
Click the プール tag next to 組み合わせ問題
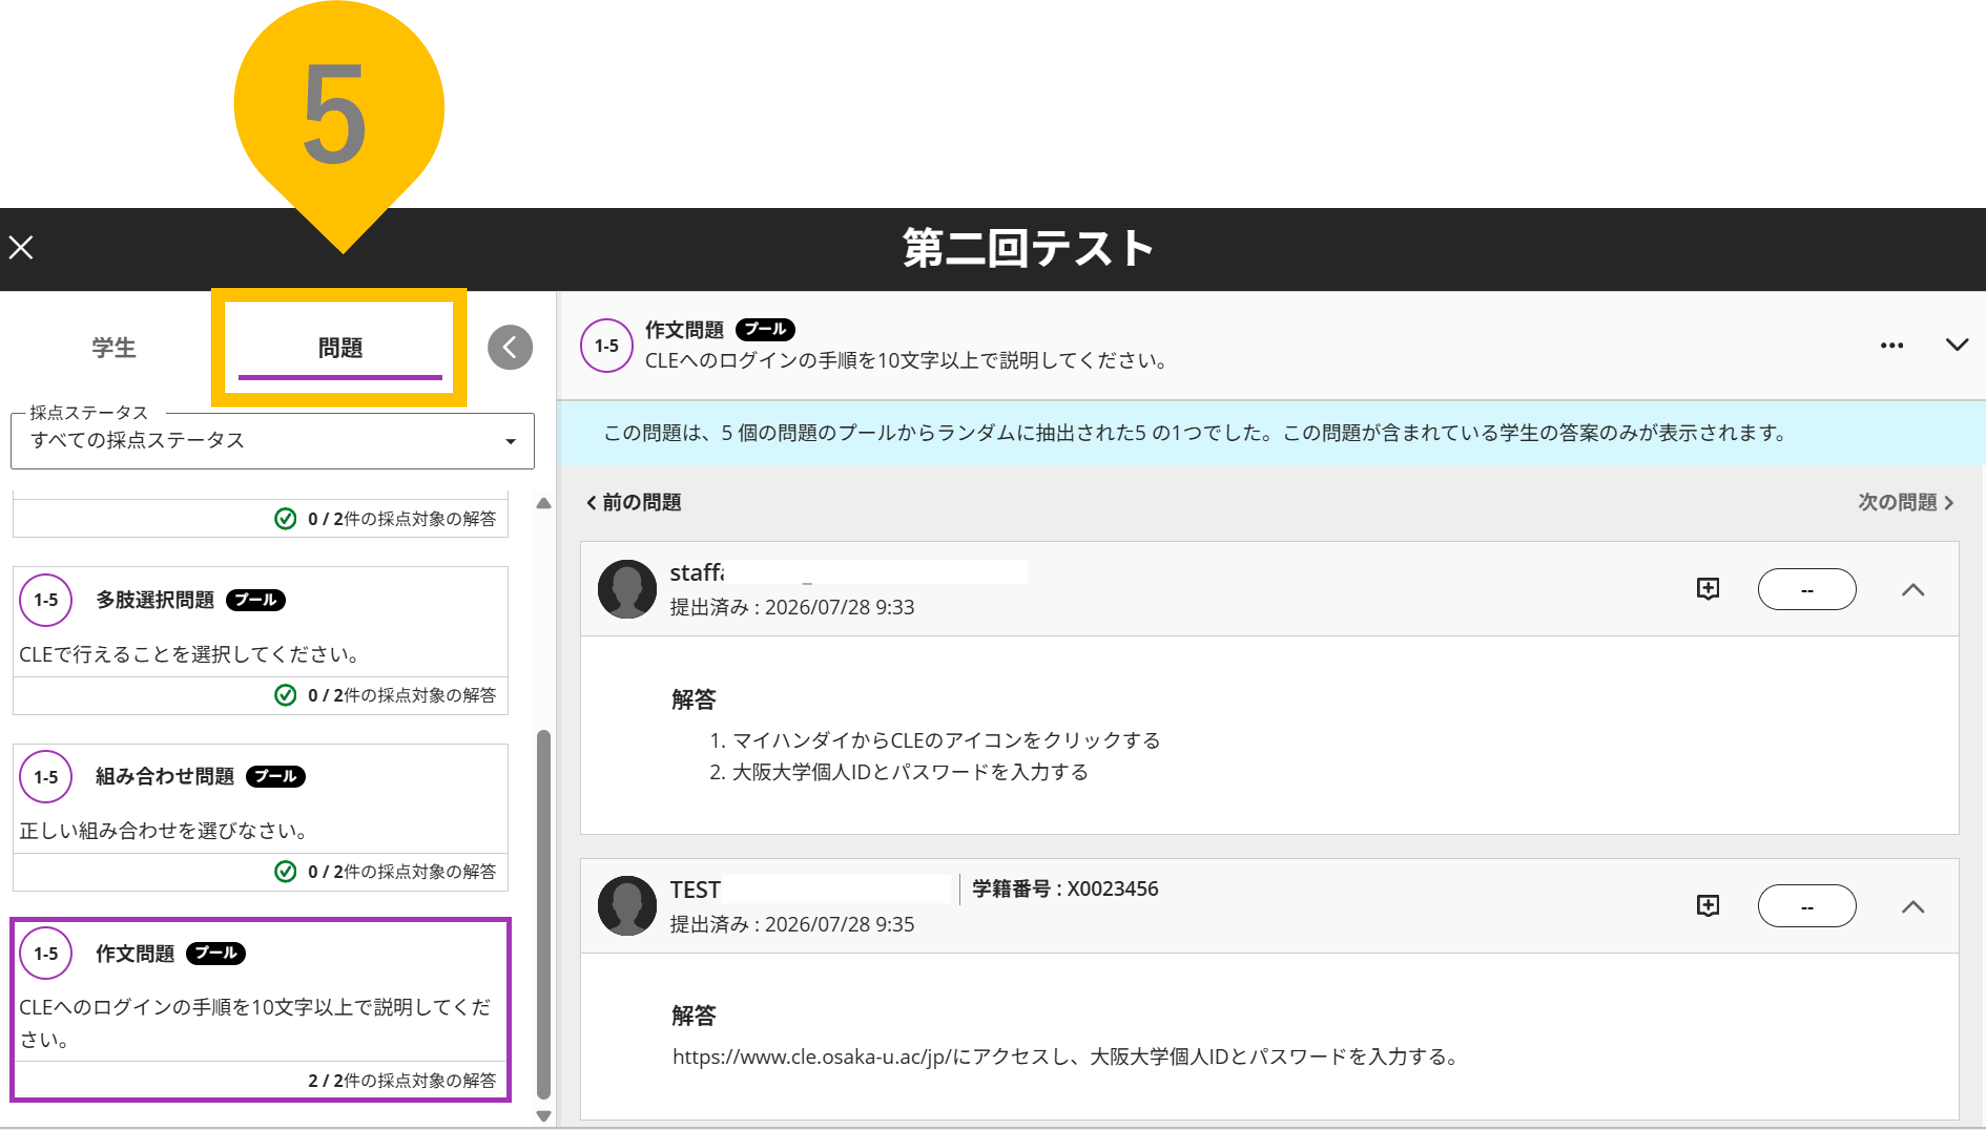[x=276, y=776]
